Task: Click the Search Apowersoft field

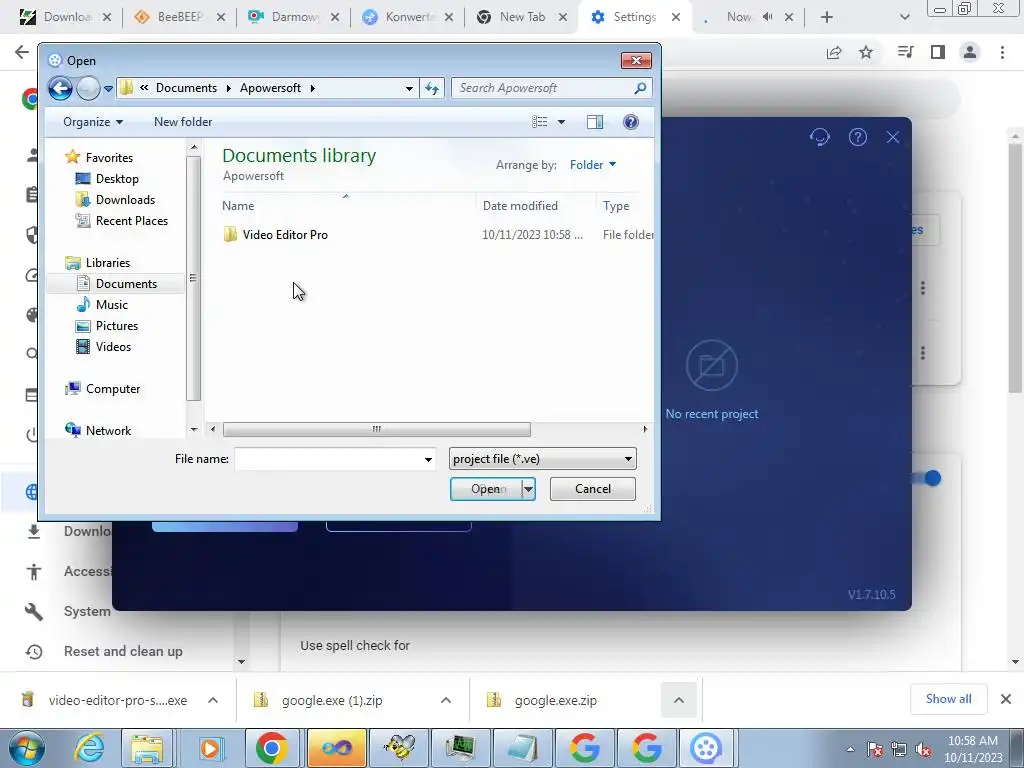Action: pyautogui.click(x=542, y=88)
